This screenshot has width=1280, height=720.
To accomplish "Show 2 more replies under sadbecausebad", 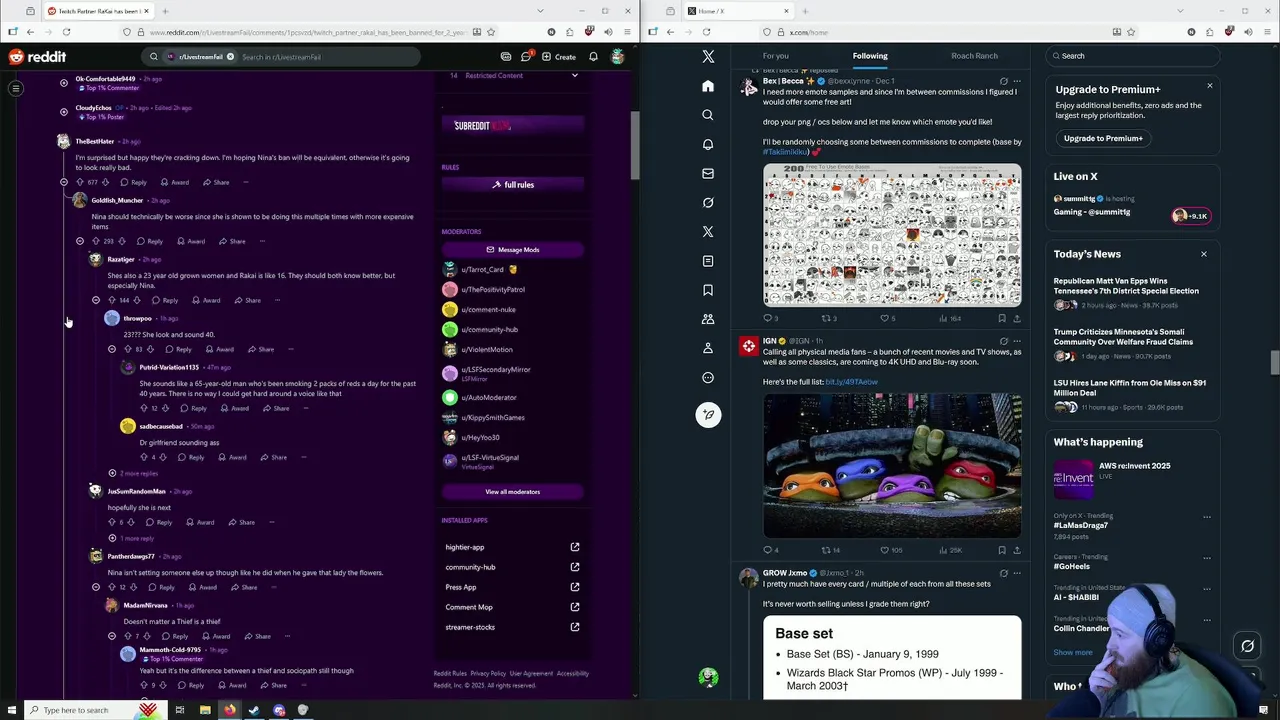I will click(134, 473).
